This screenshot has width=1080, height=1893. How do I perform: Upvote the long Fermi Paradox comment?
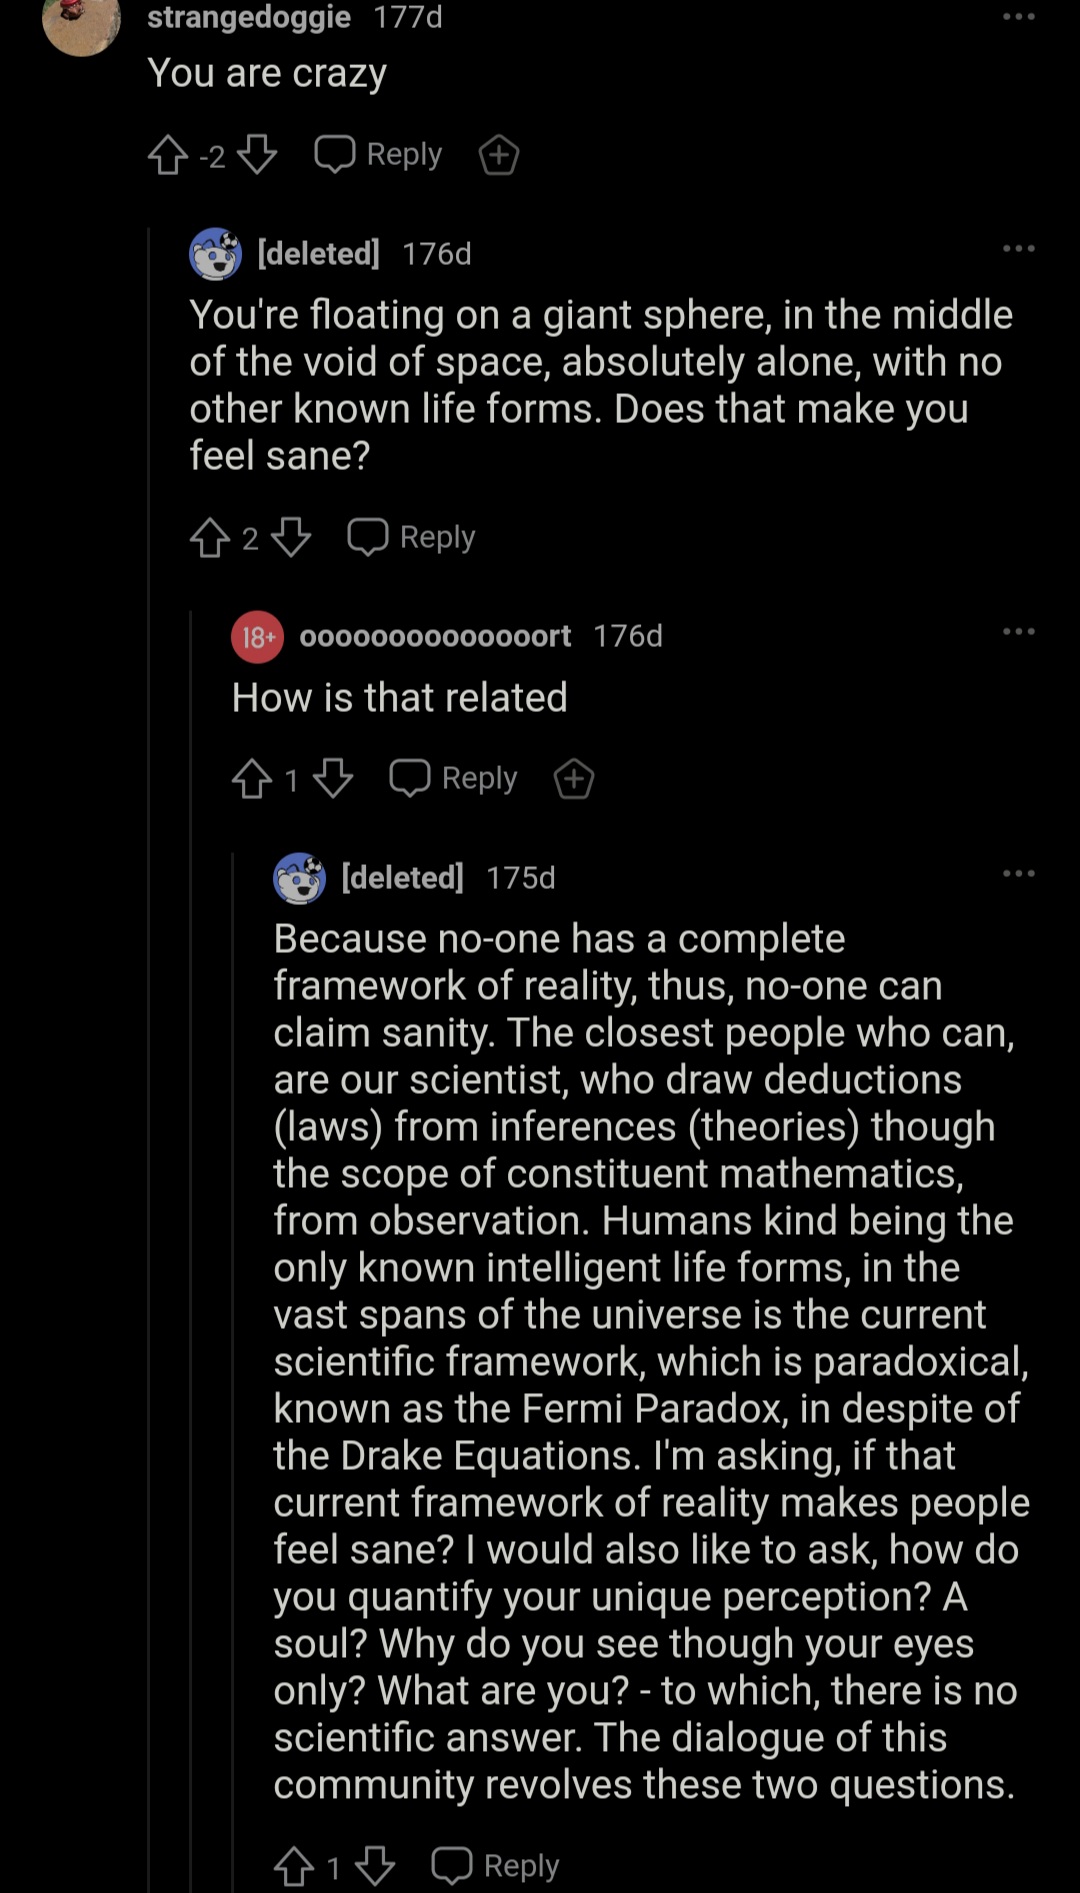294,1866
